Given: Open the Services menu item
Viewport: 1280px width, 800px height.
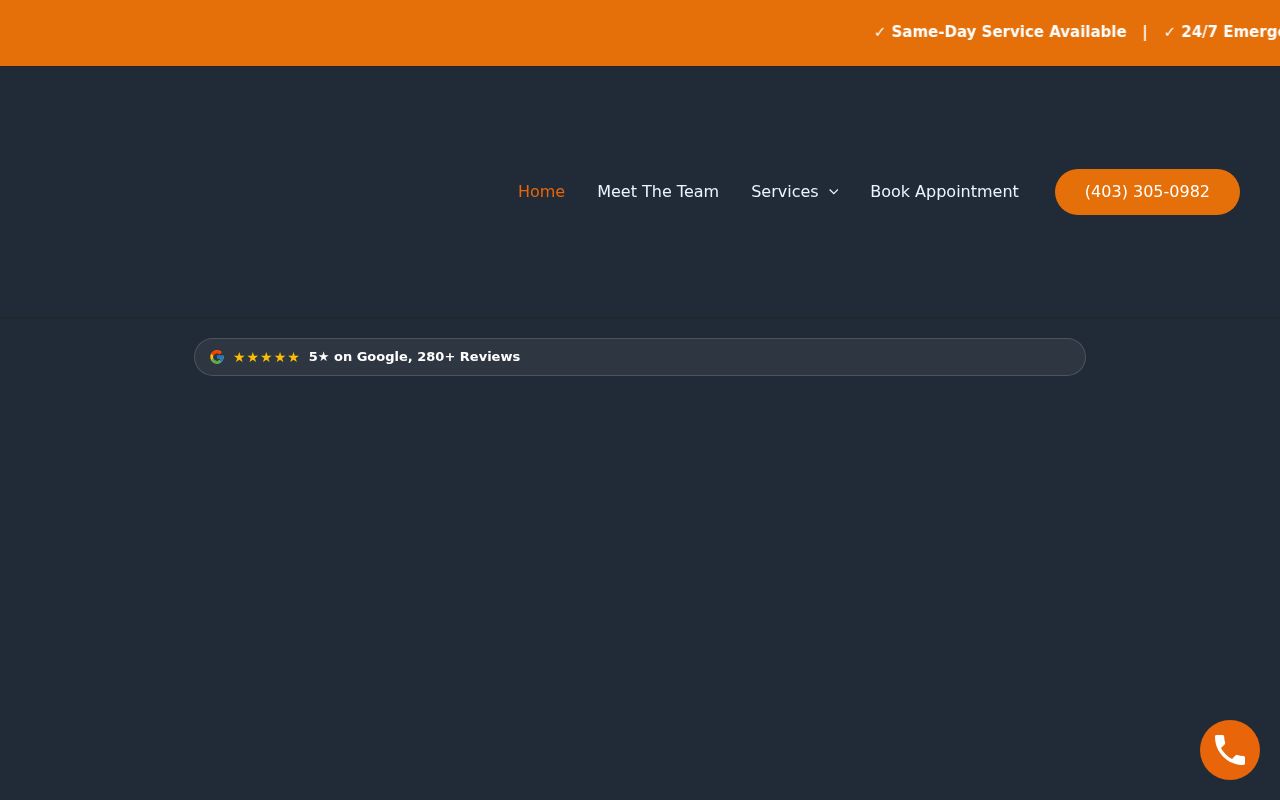Looking at the screenshot, I should 785,191.
